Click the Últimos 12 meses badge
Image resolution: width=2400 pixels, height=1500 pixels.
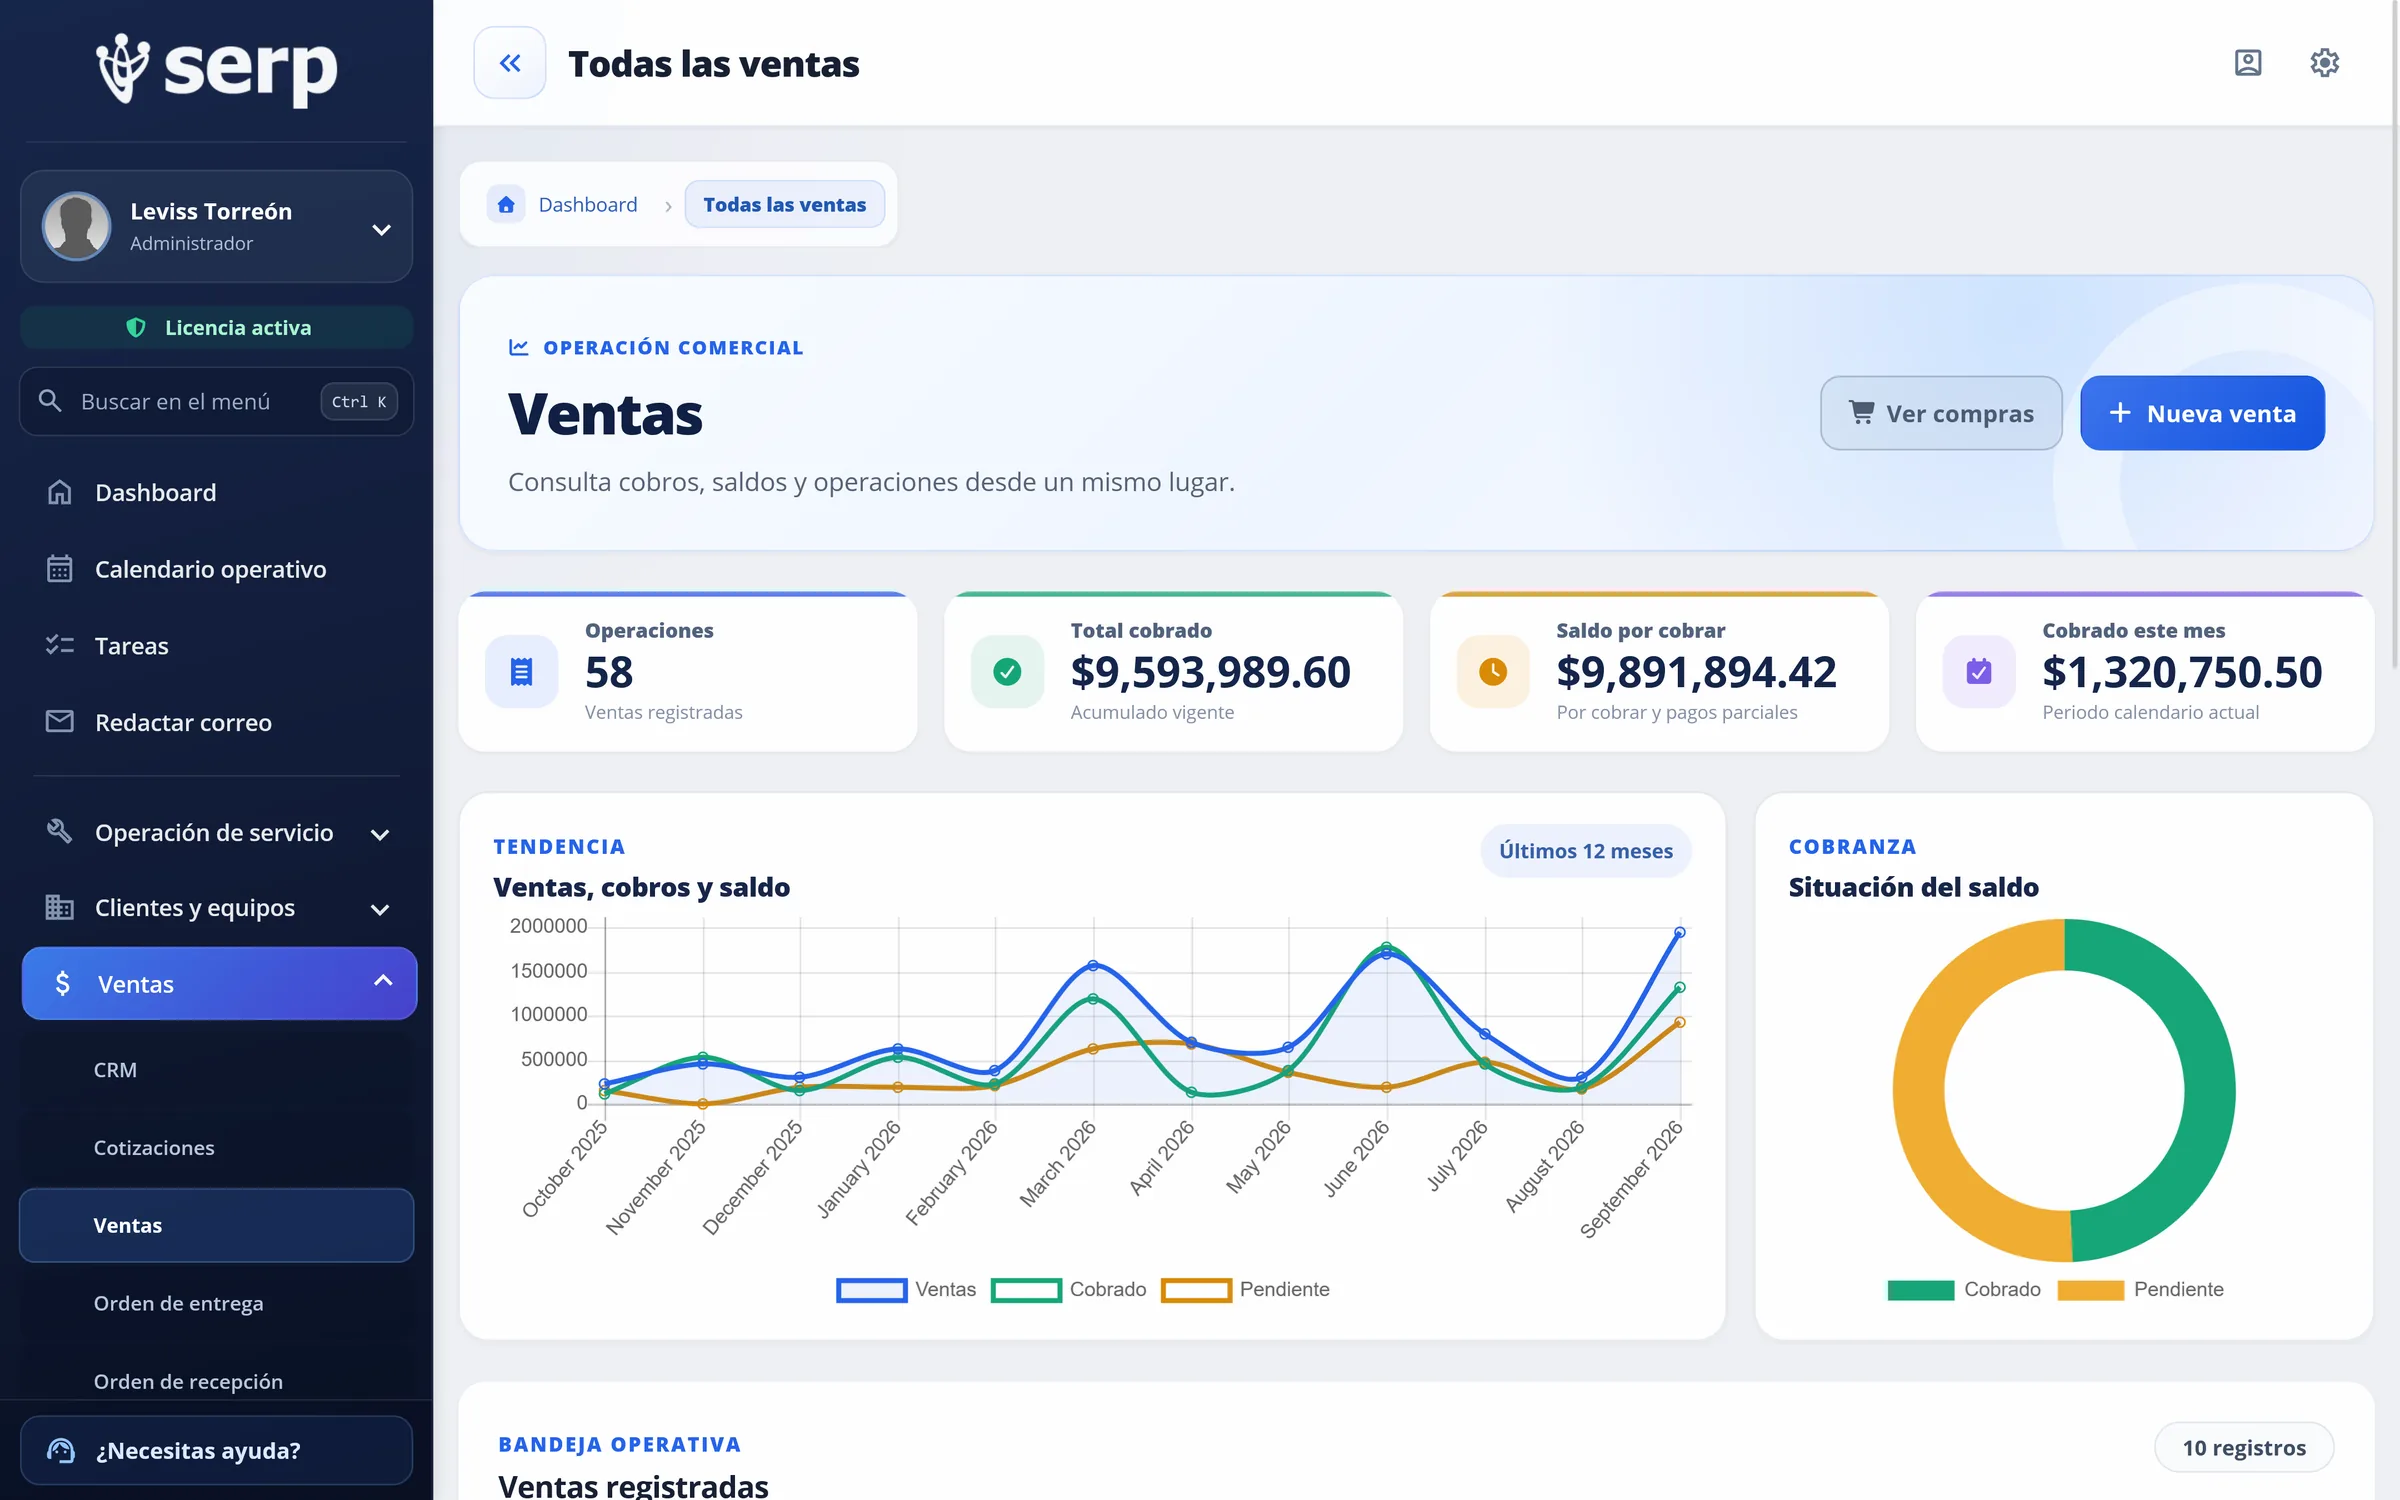pos(1586,850)
